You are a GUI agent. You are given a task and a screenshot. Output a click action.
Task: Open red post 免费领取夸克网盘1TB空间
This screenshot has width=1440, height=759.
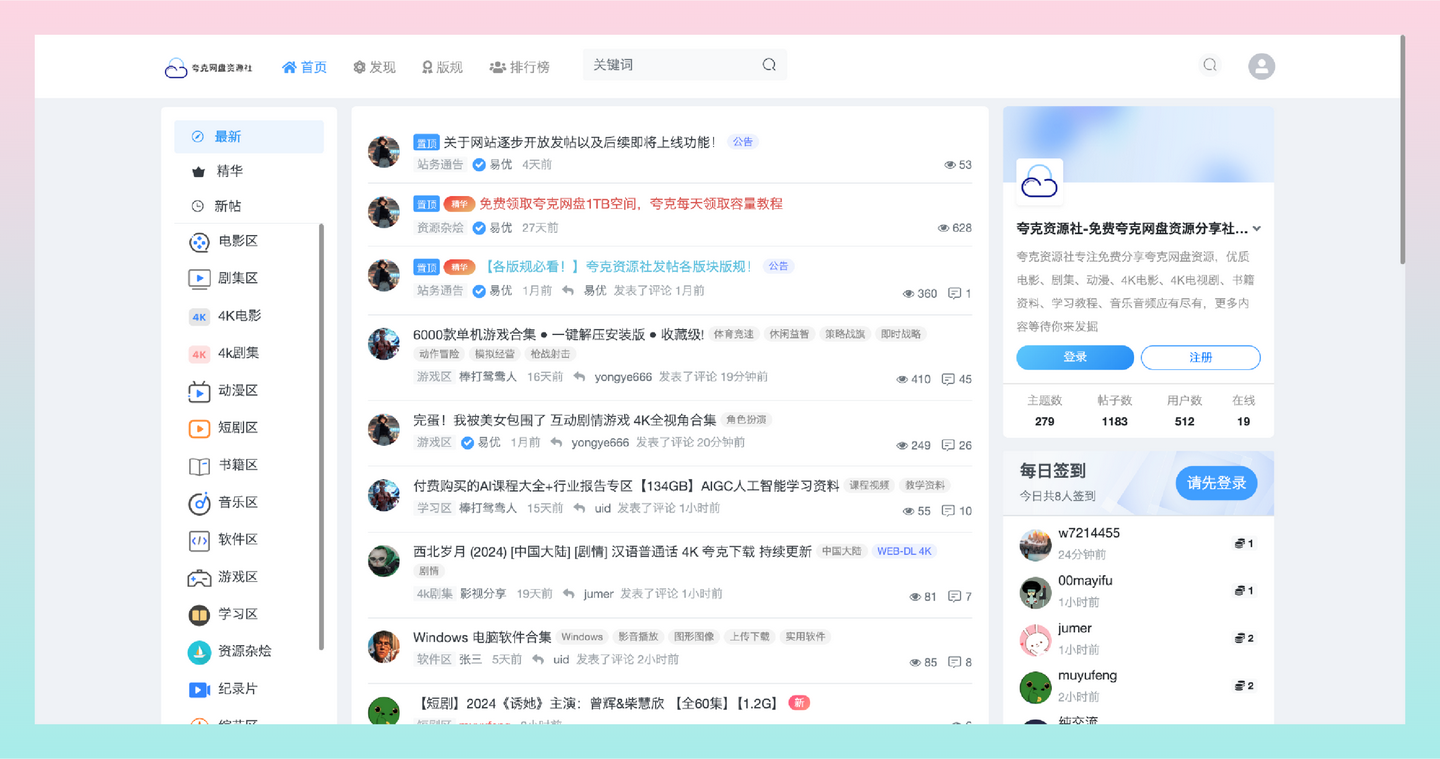click(631, 203)
